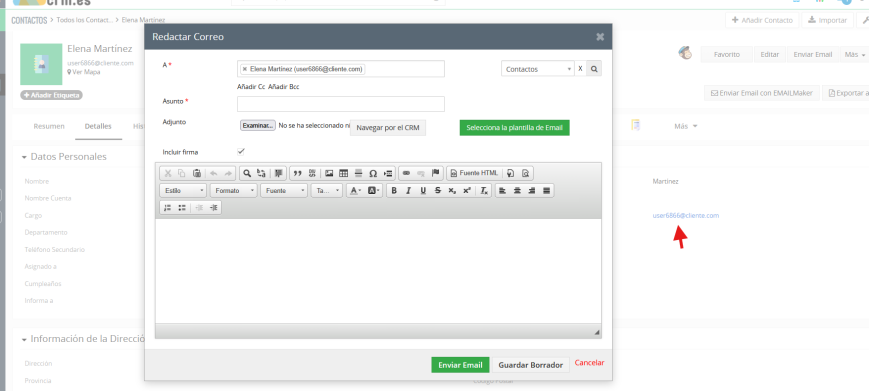The width and height of the screenshot is (869, 391).
Task: Align text left in the editor
Action: tap(503, 191)
